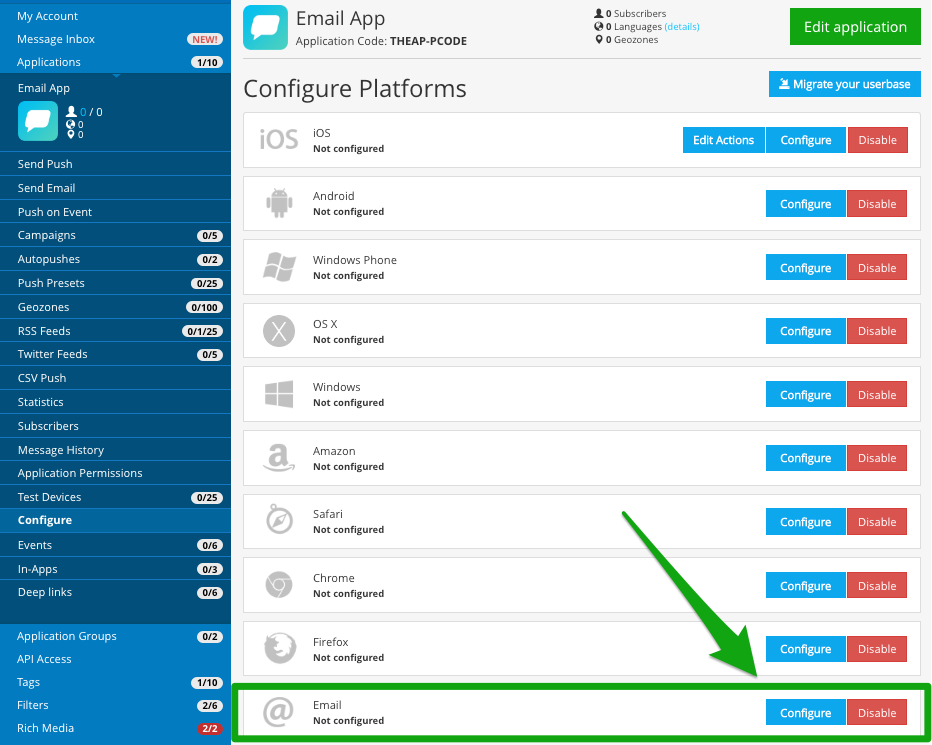Disable the Amazon platform

click(x=877, y=458)
